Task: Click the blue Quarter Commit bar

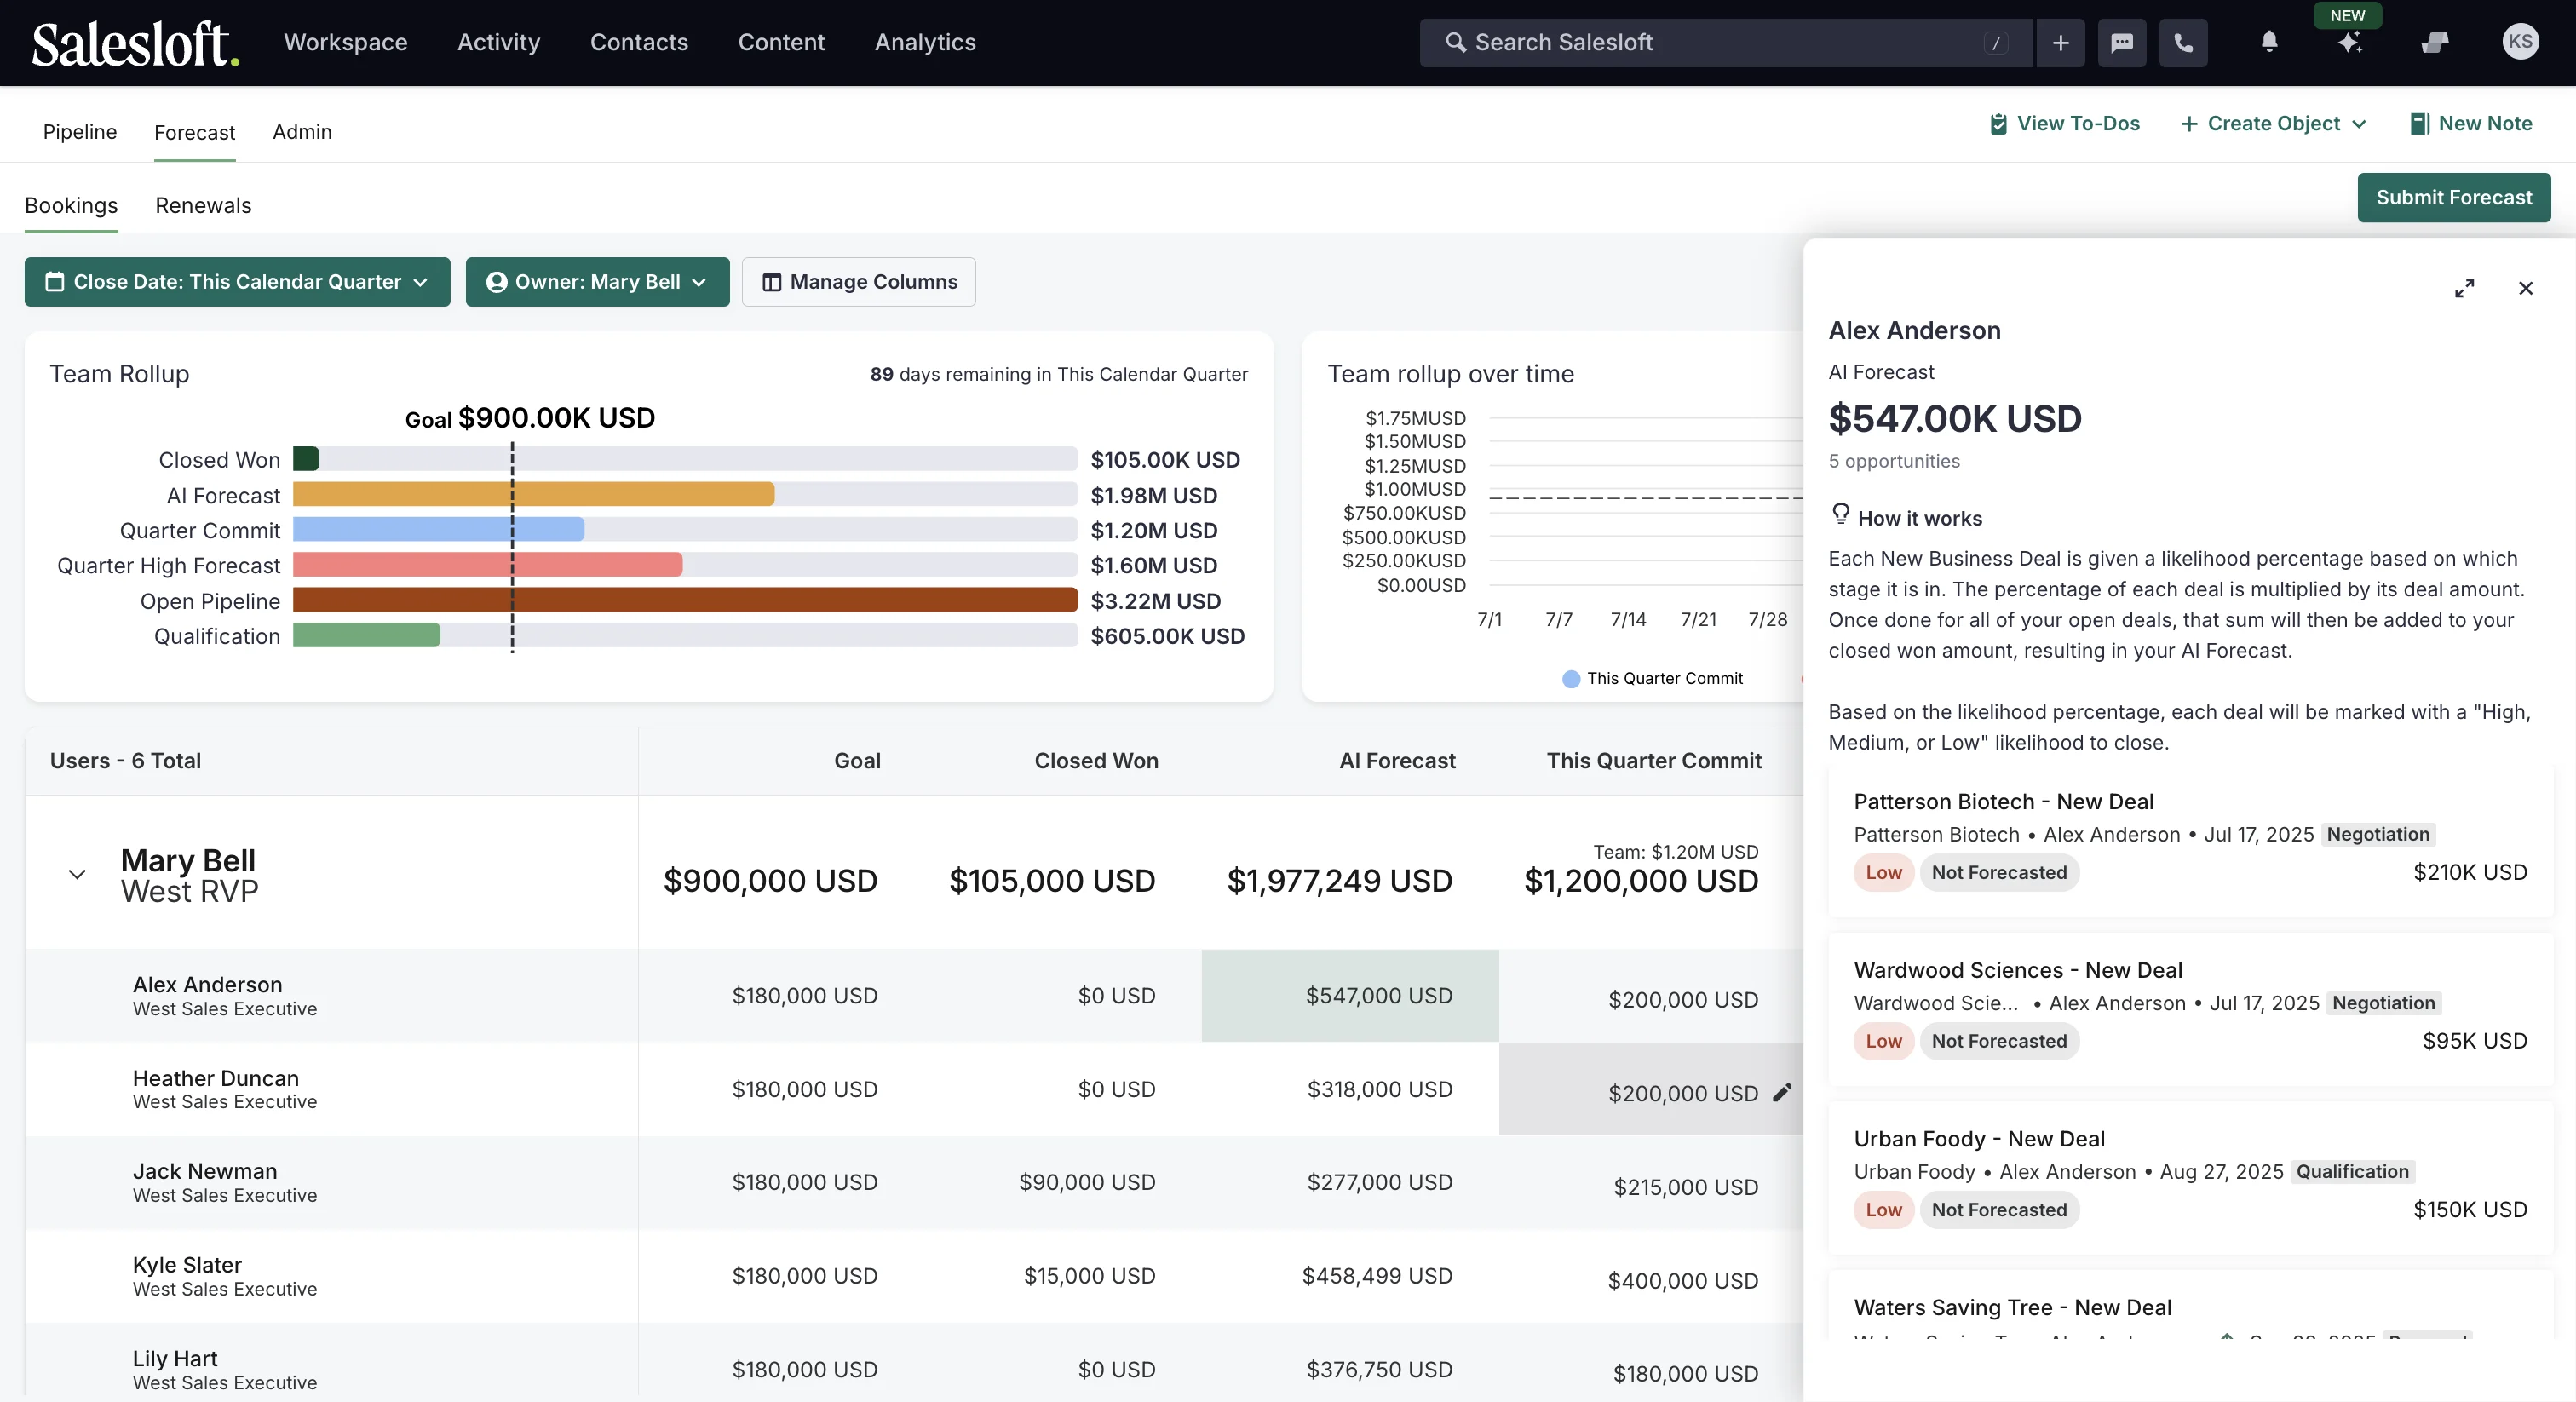Action: coord(438,530)
